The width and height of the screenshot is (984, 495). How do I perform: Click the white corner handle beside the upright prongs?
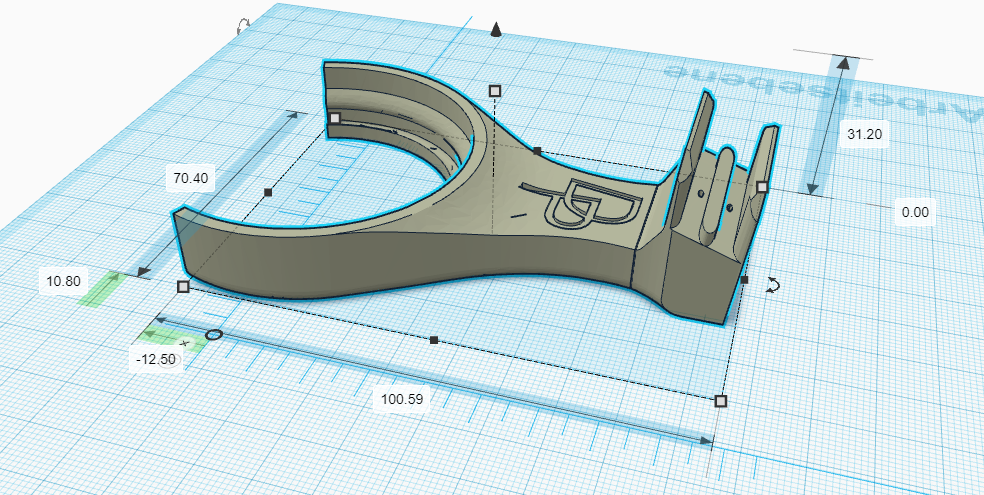pyautogui.click(x=762, y=186)
